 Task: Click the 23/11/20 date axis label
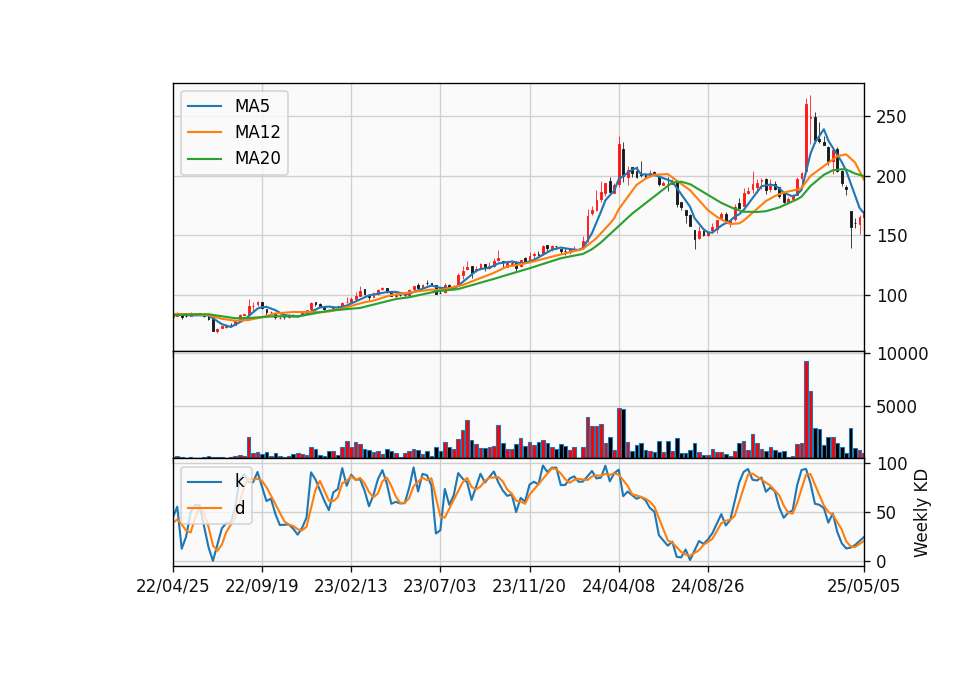(529, 587)
